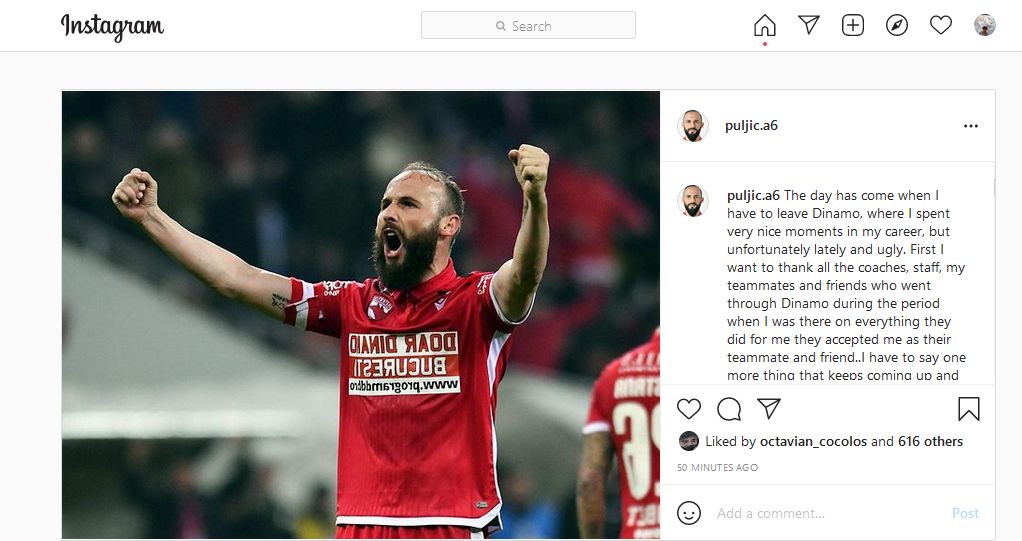Create a new post with plus icon
Image resolution: width=1022 pixels, height=541 pixels.
click(x=853, y=25)
